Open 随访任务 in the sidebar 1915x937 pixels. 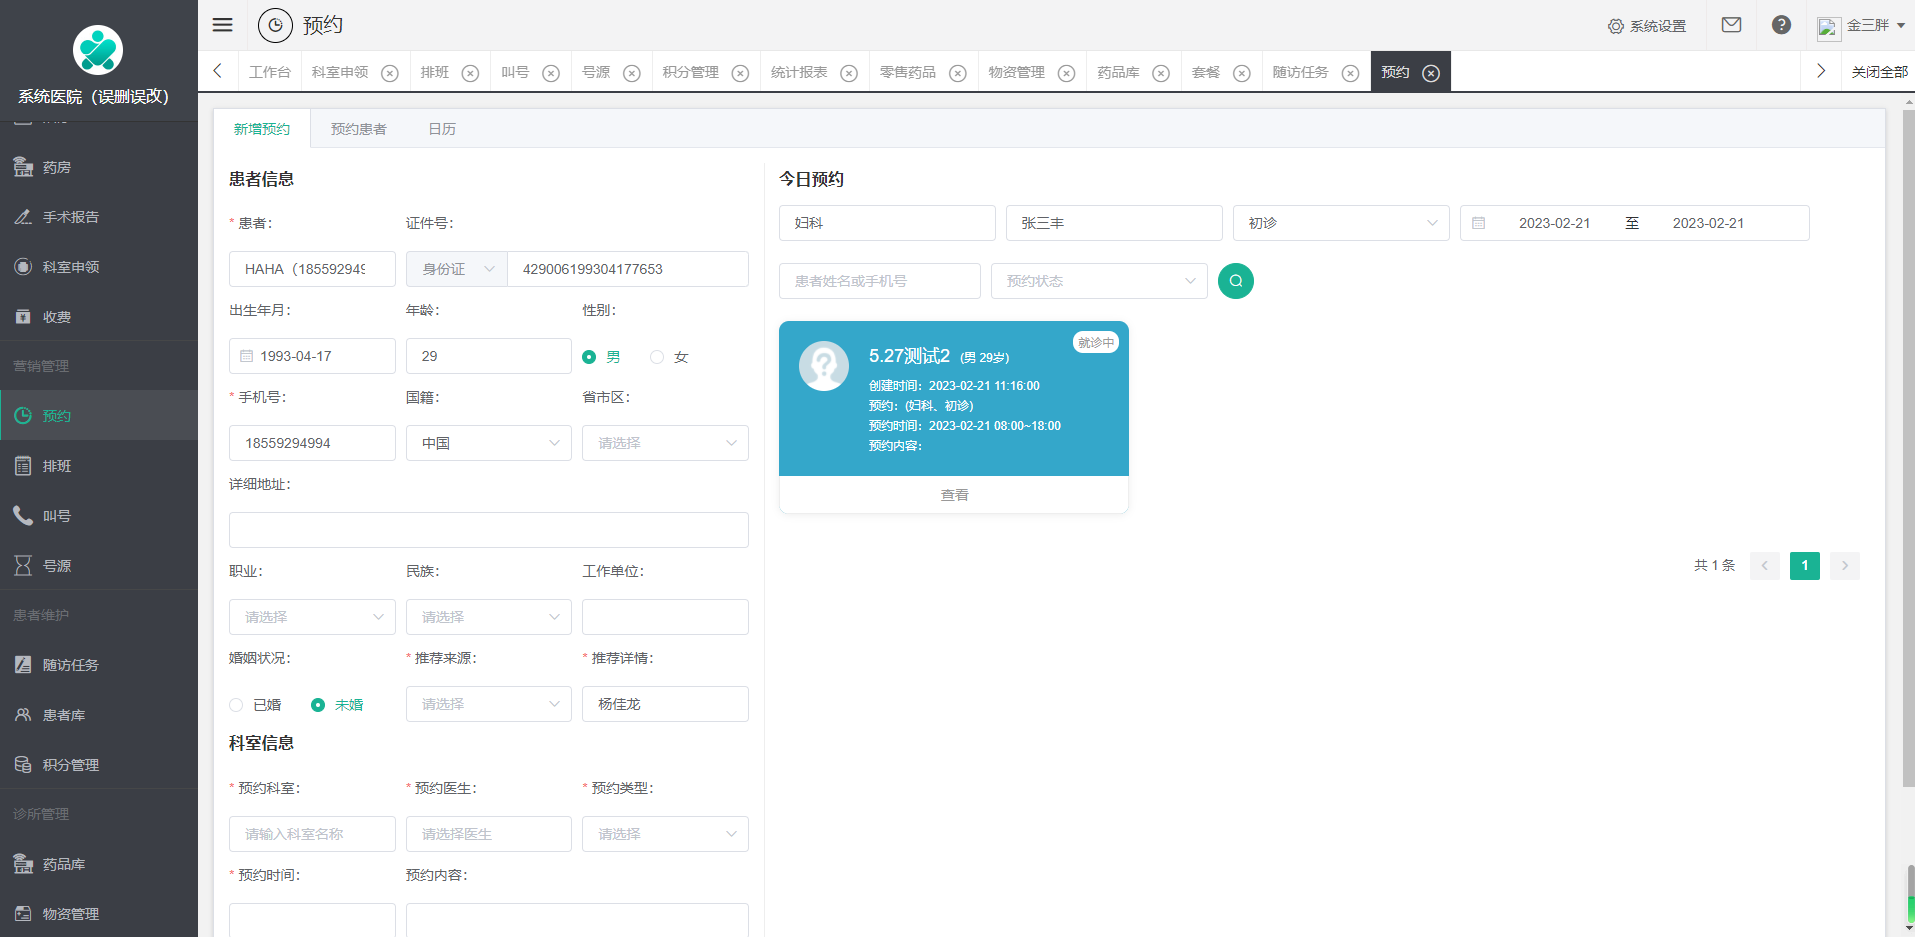click(99, 665)
